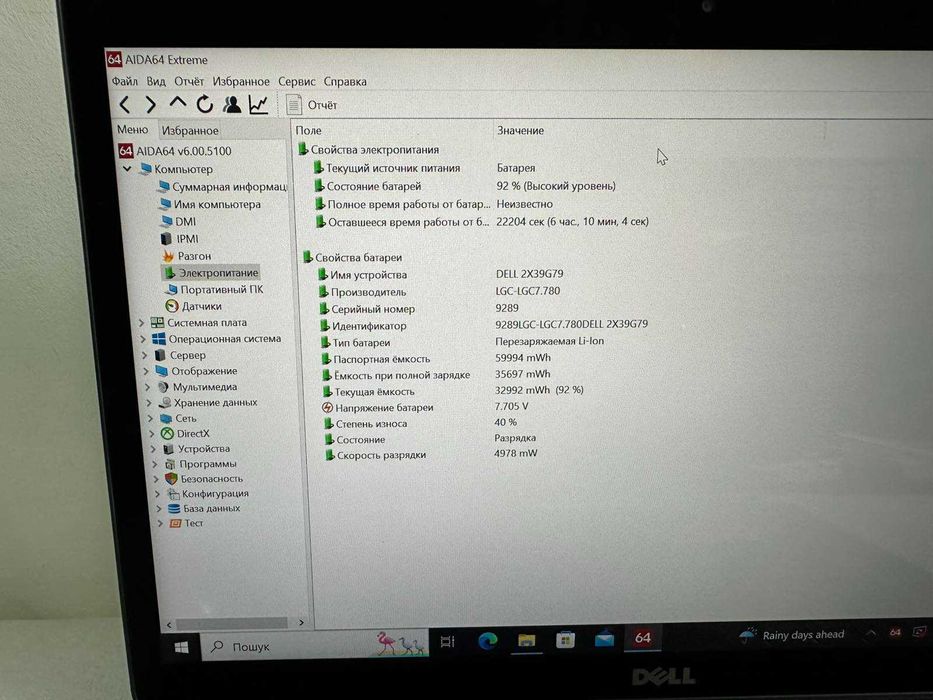Click the Back navigation arrow in toolbar
This screenshot has width=933, height=700.
tap(124, 105)
